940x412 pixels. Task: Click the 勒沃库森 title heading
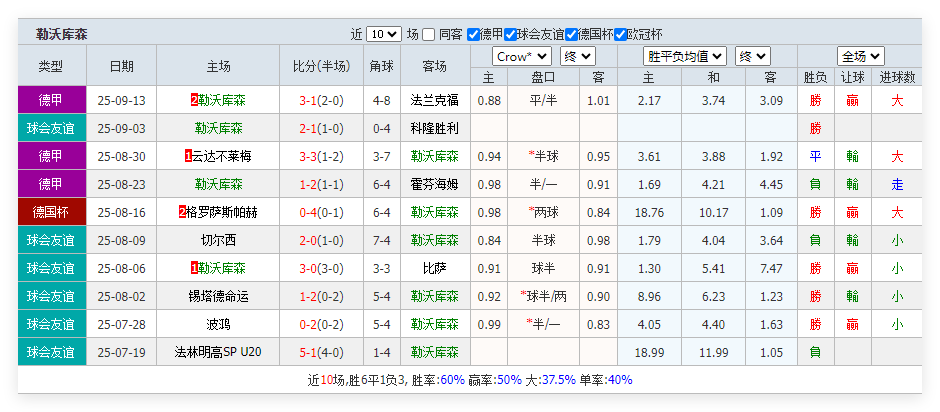(62, 34)
